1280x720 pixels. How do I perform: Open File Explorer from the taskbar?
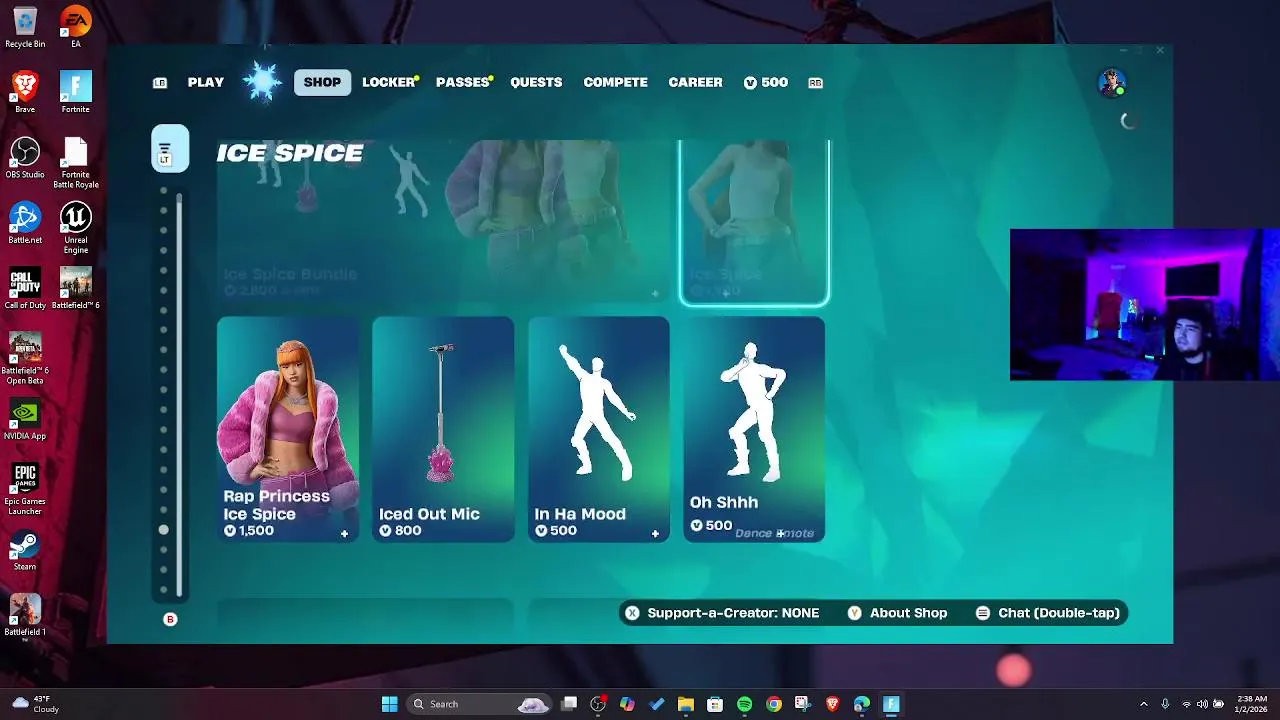tap(686, 704)
